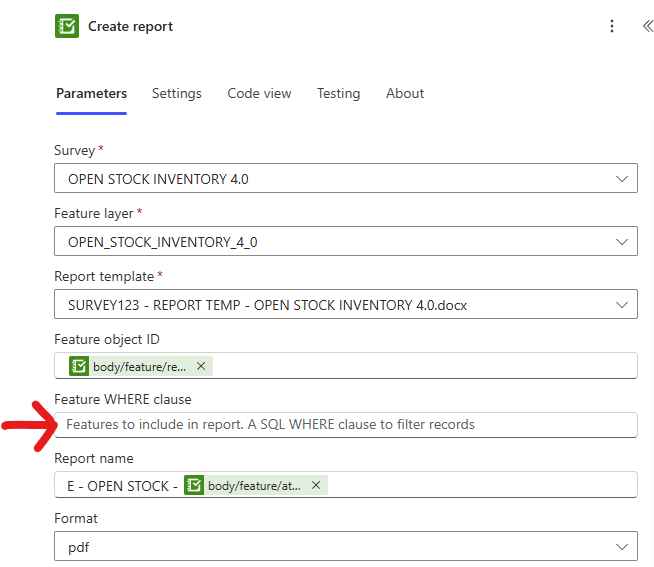Click the Survey123 Create report icon
This screenshot has height=567, width=654.
coord(67,26)
